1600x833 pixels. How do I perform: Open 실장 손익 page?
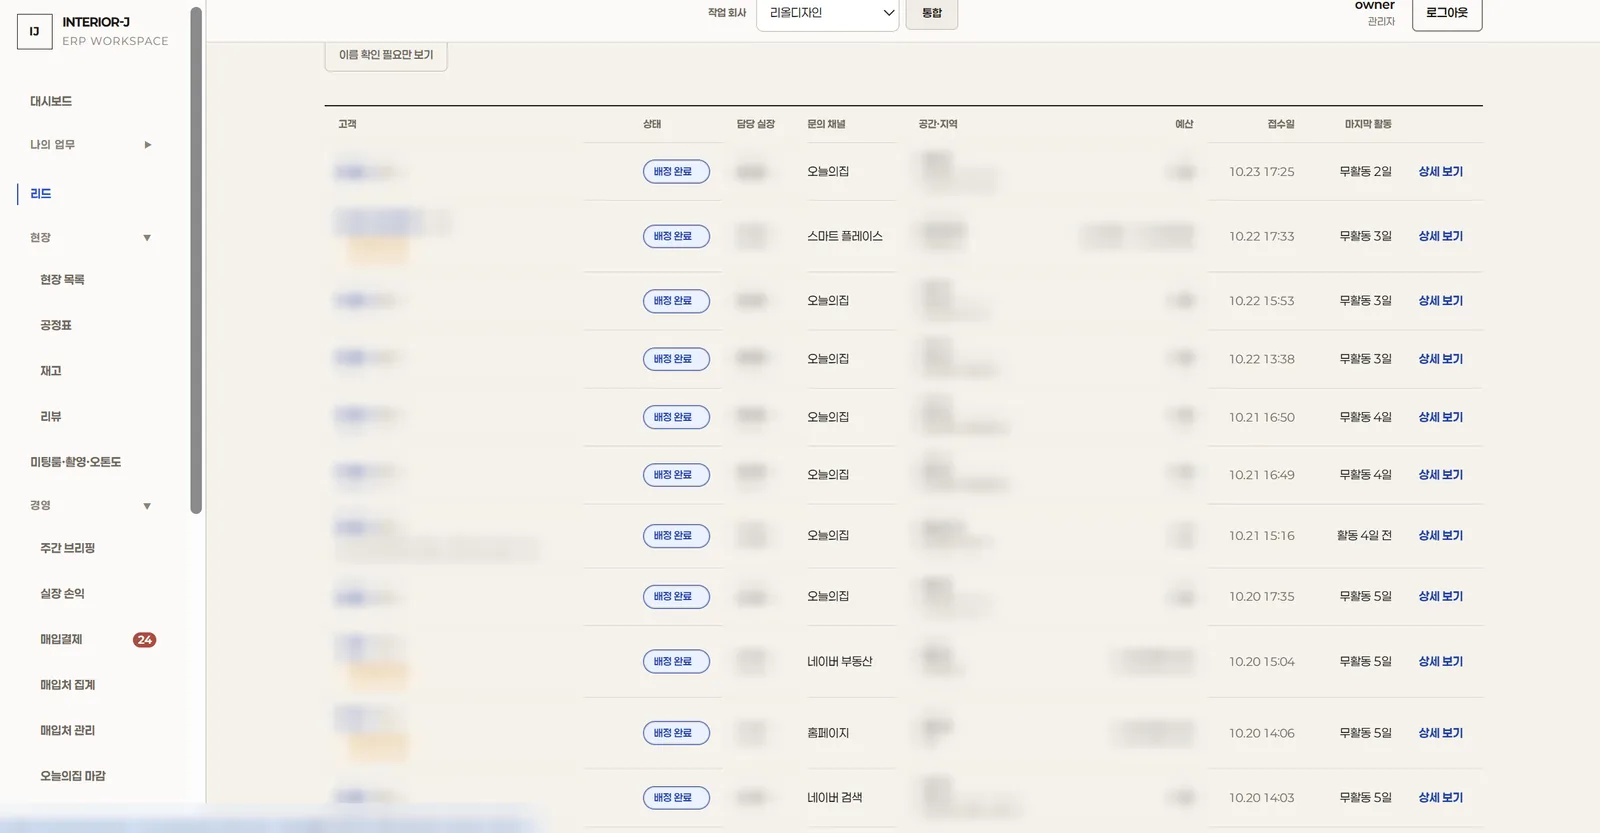pyautogui.click(x=62, y=594)
